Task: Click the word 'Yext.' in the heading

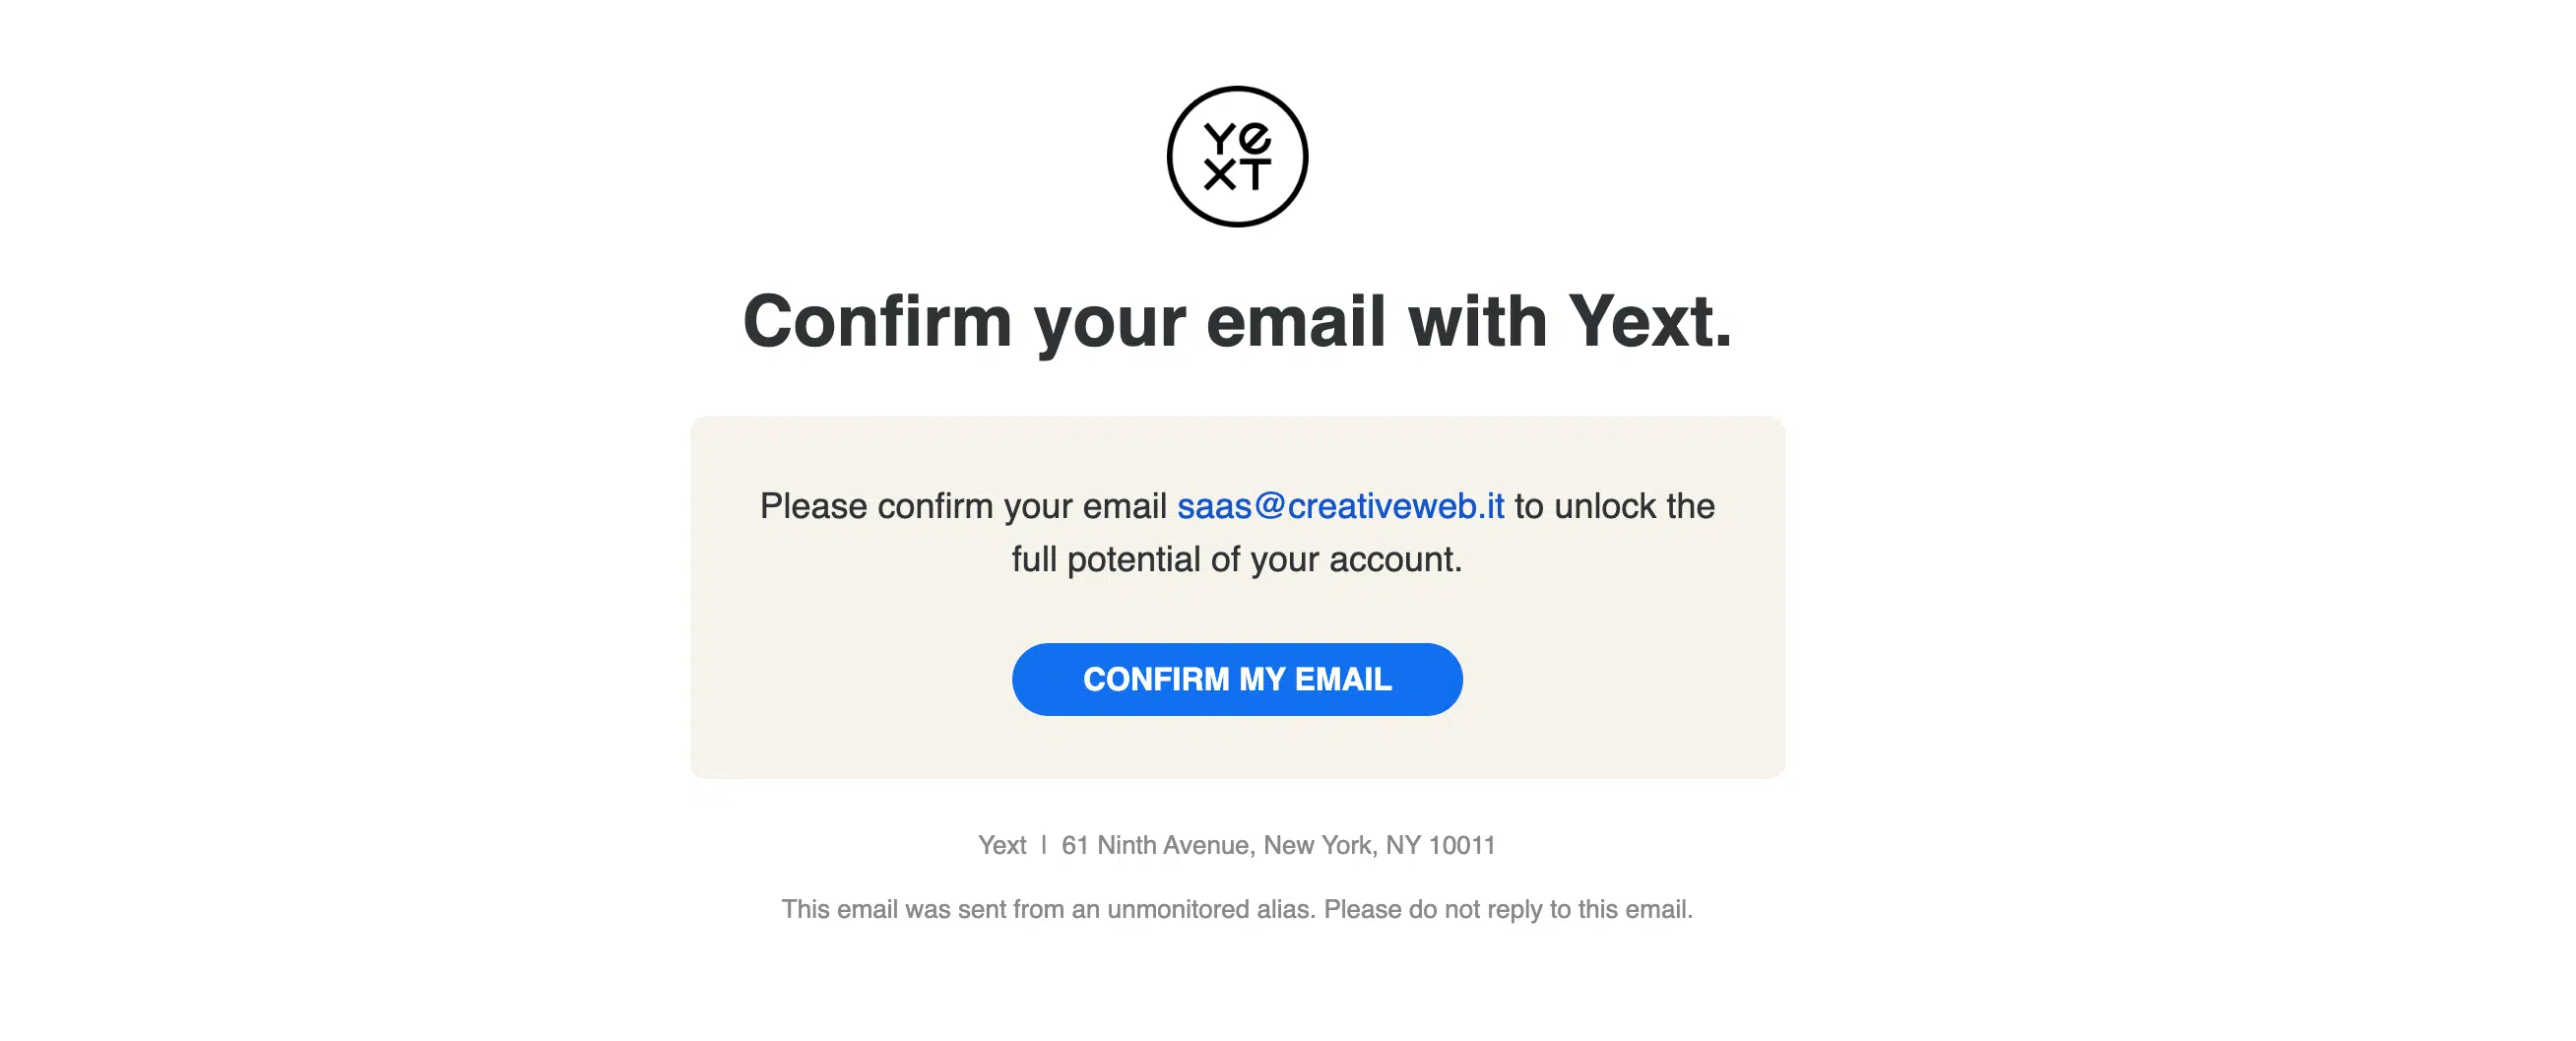Action: pos(1649,322)
